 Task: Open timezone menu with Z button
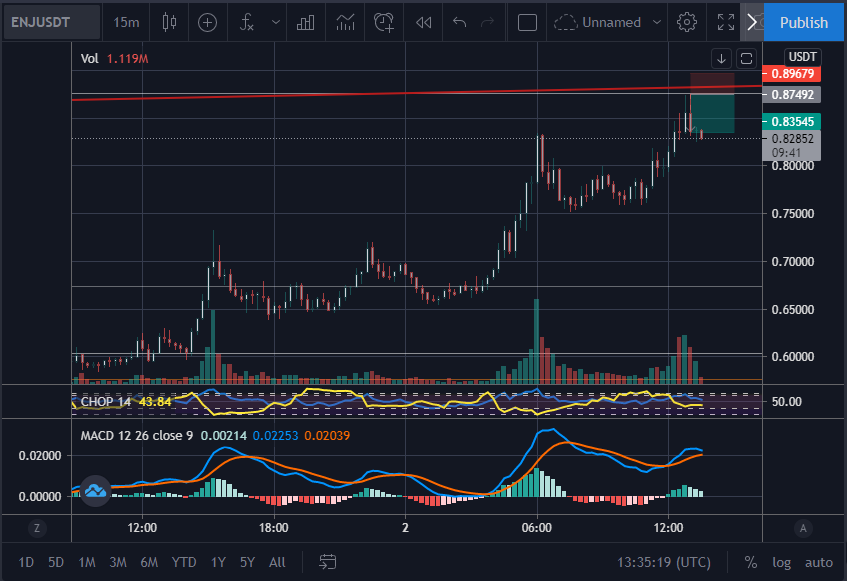click(37, 528)
